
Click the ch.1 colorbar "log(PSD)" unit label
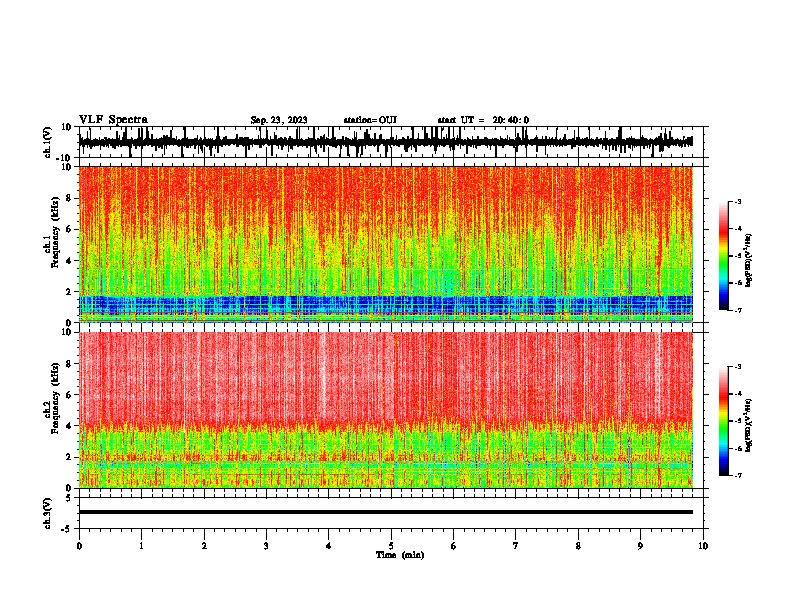(x=749, y=261)
